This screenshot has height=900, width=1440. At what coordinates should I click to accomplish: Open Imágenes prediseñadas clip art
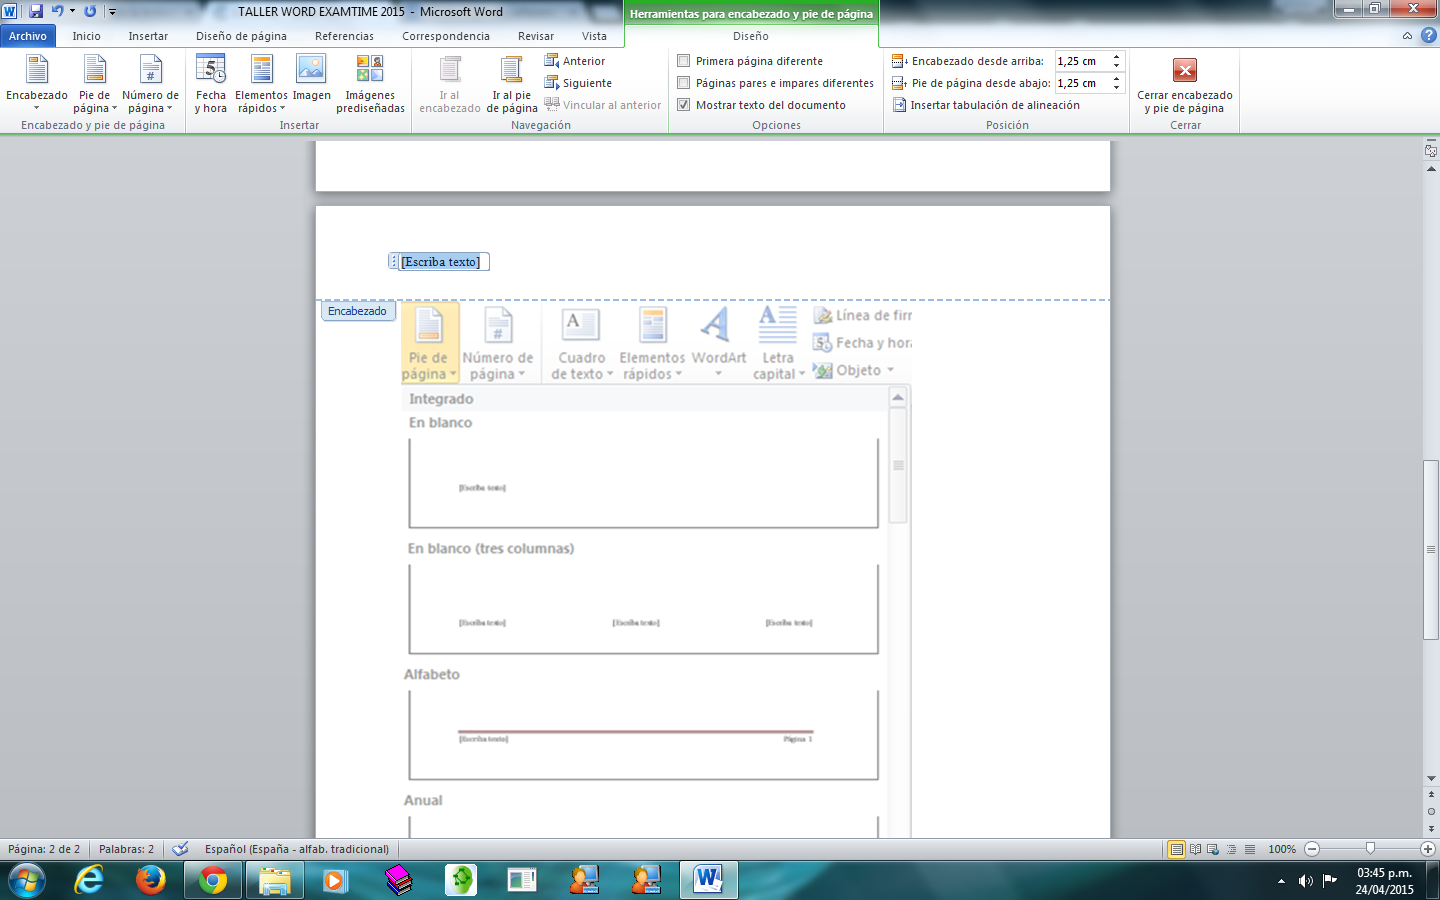[x=370, y=83]
